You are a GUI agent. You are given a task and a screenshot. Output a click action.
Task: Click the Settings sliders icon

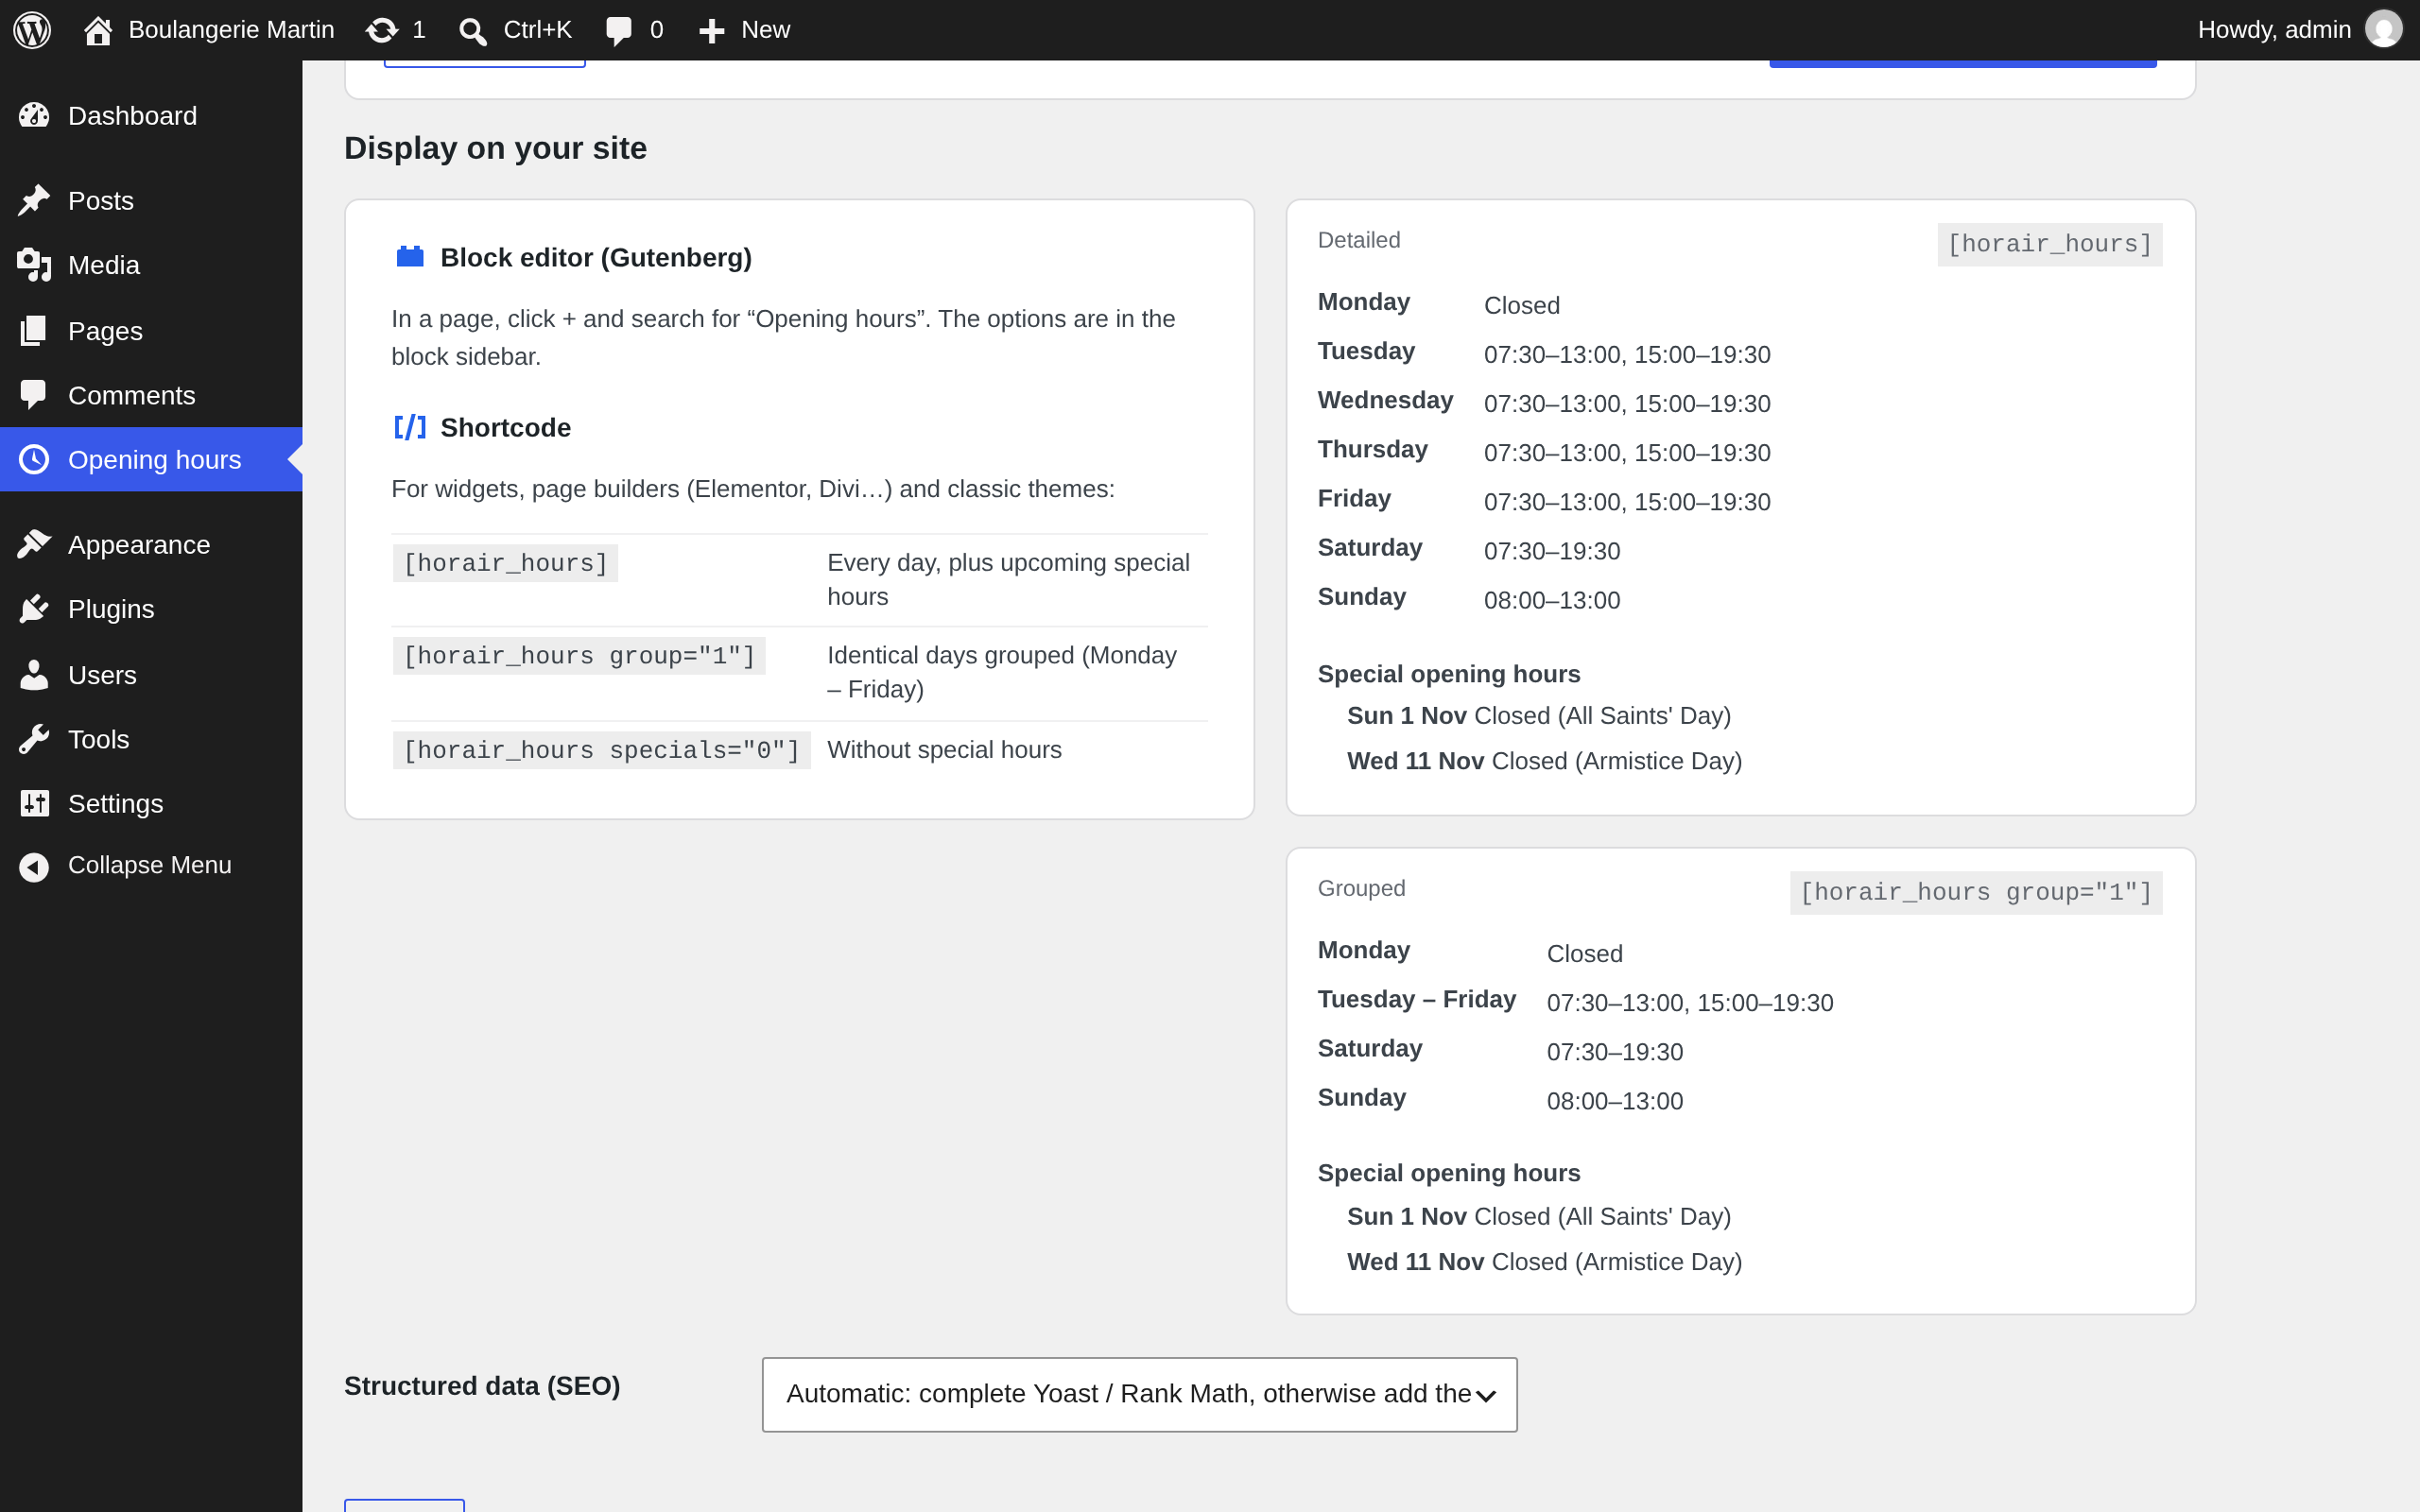(x=34, y=803)
